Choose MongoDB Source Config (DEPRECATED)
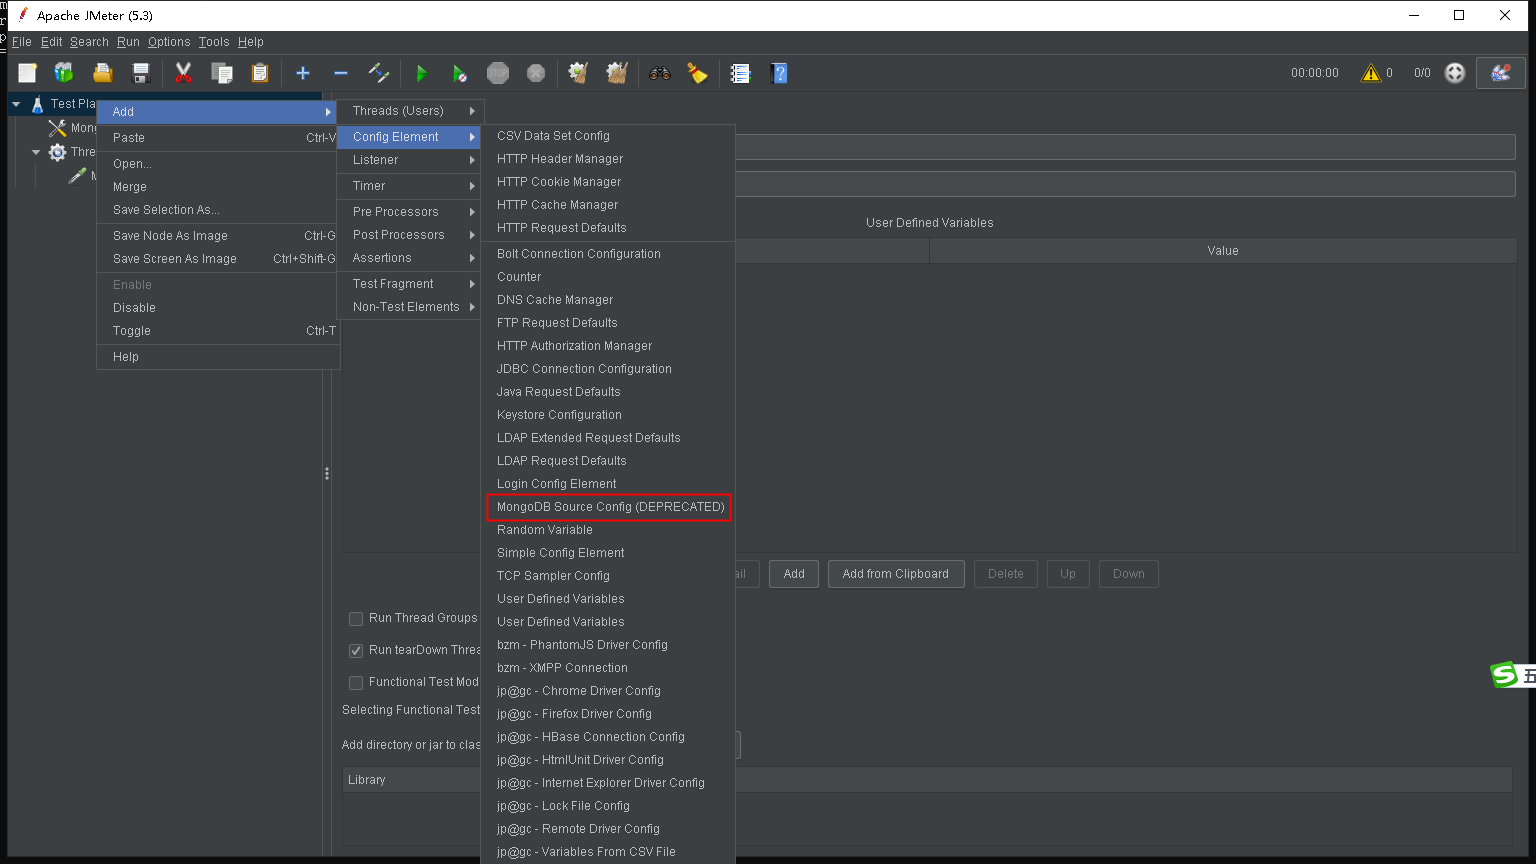This screenshot has height=864, width=1536. coord(608,507)
